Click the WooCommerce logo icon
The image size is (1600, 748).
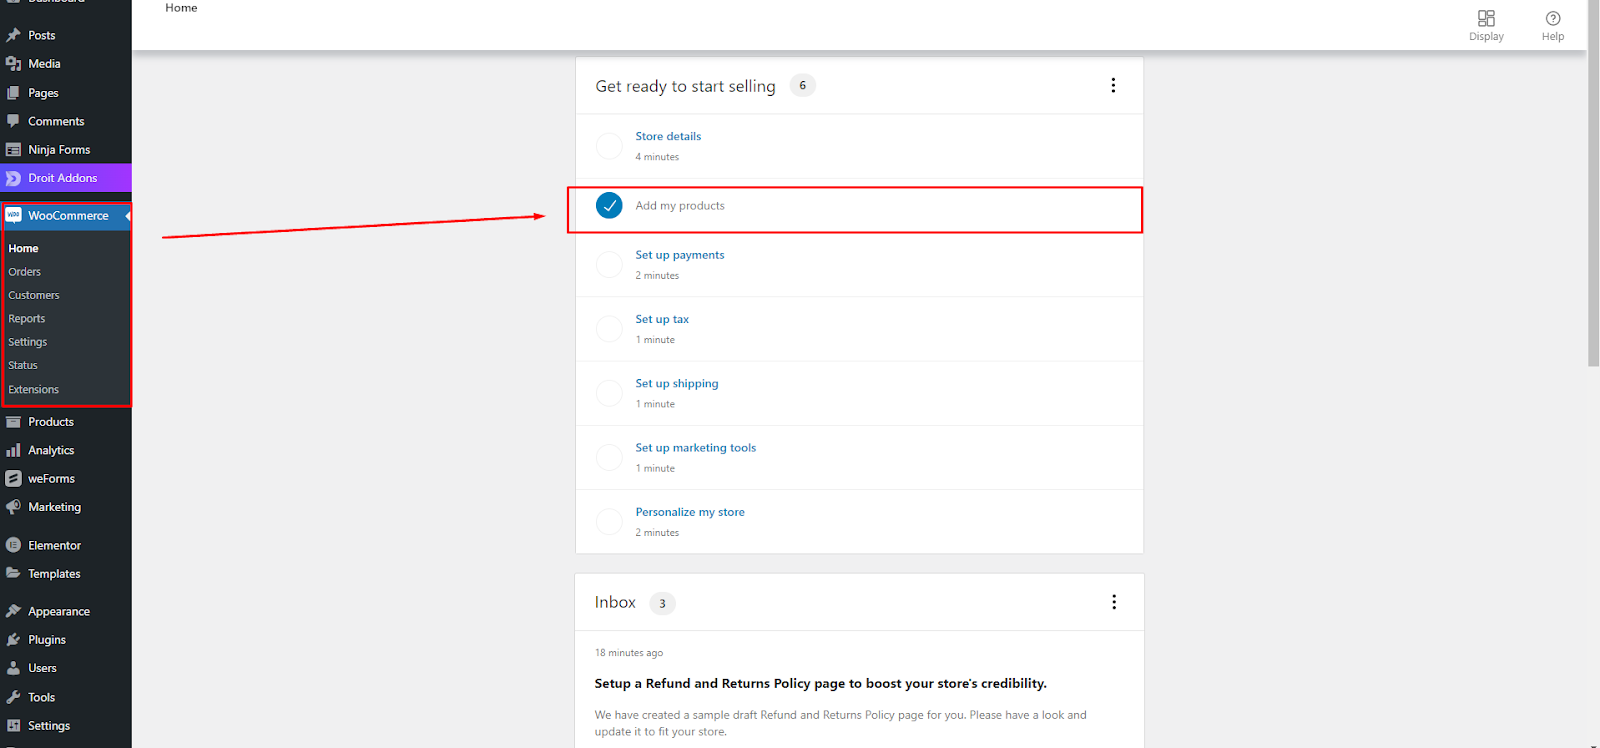tap(13, 215)
